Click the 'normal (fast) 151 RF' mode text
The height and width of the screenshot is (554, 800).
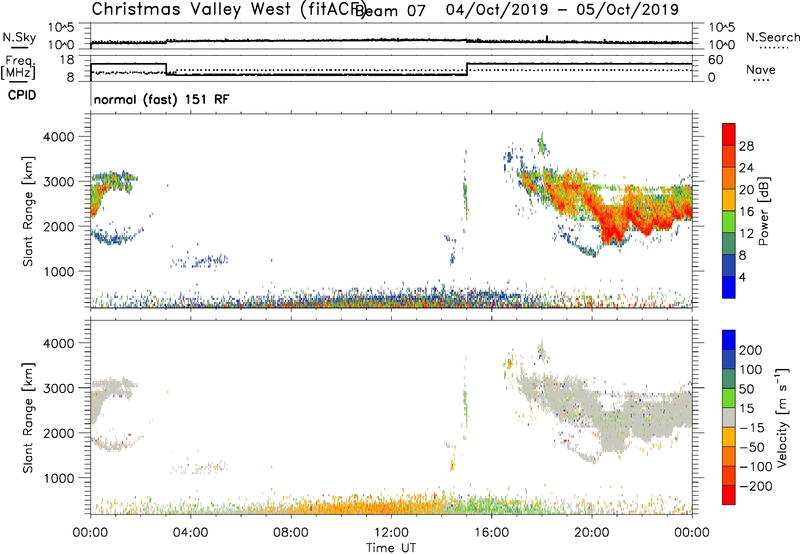point(161,99)
